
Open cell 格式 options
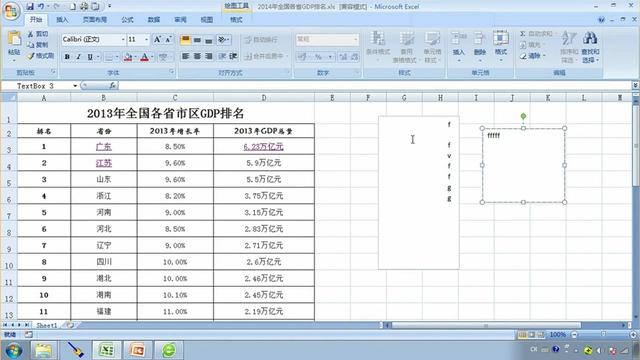point(501,47)
